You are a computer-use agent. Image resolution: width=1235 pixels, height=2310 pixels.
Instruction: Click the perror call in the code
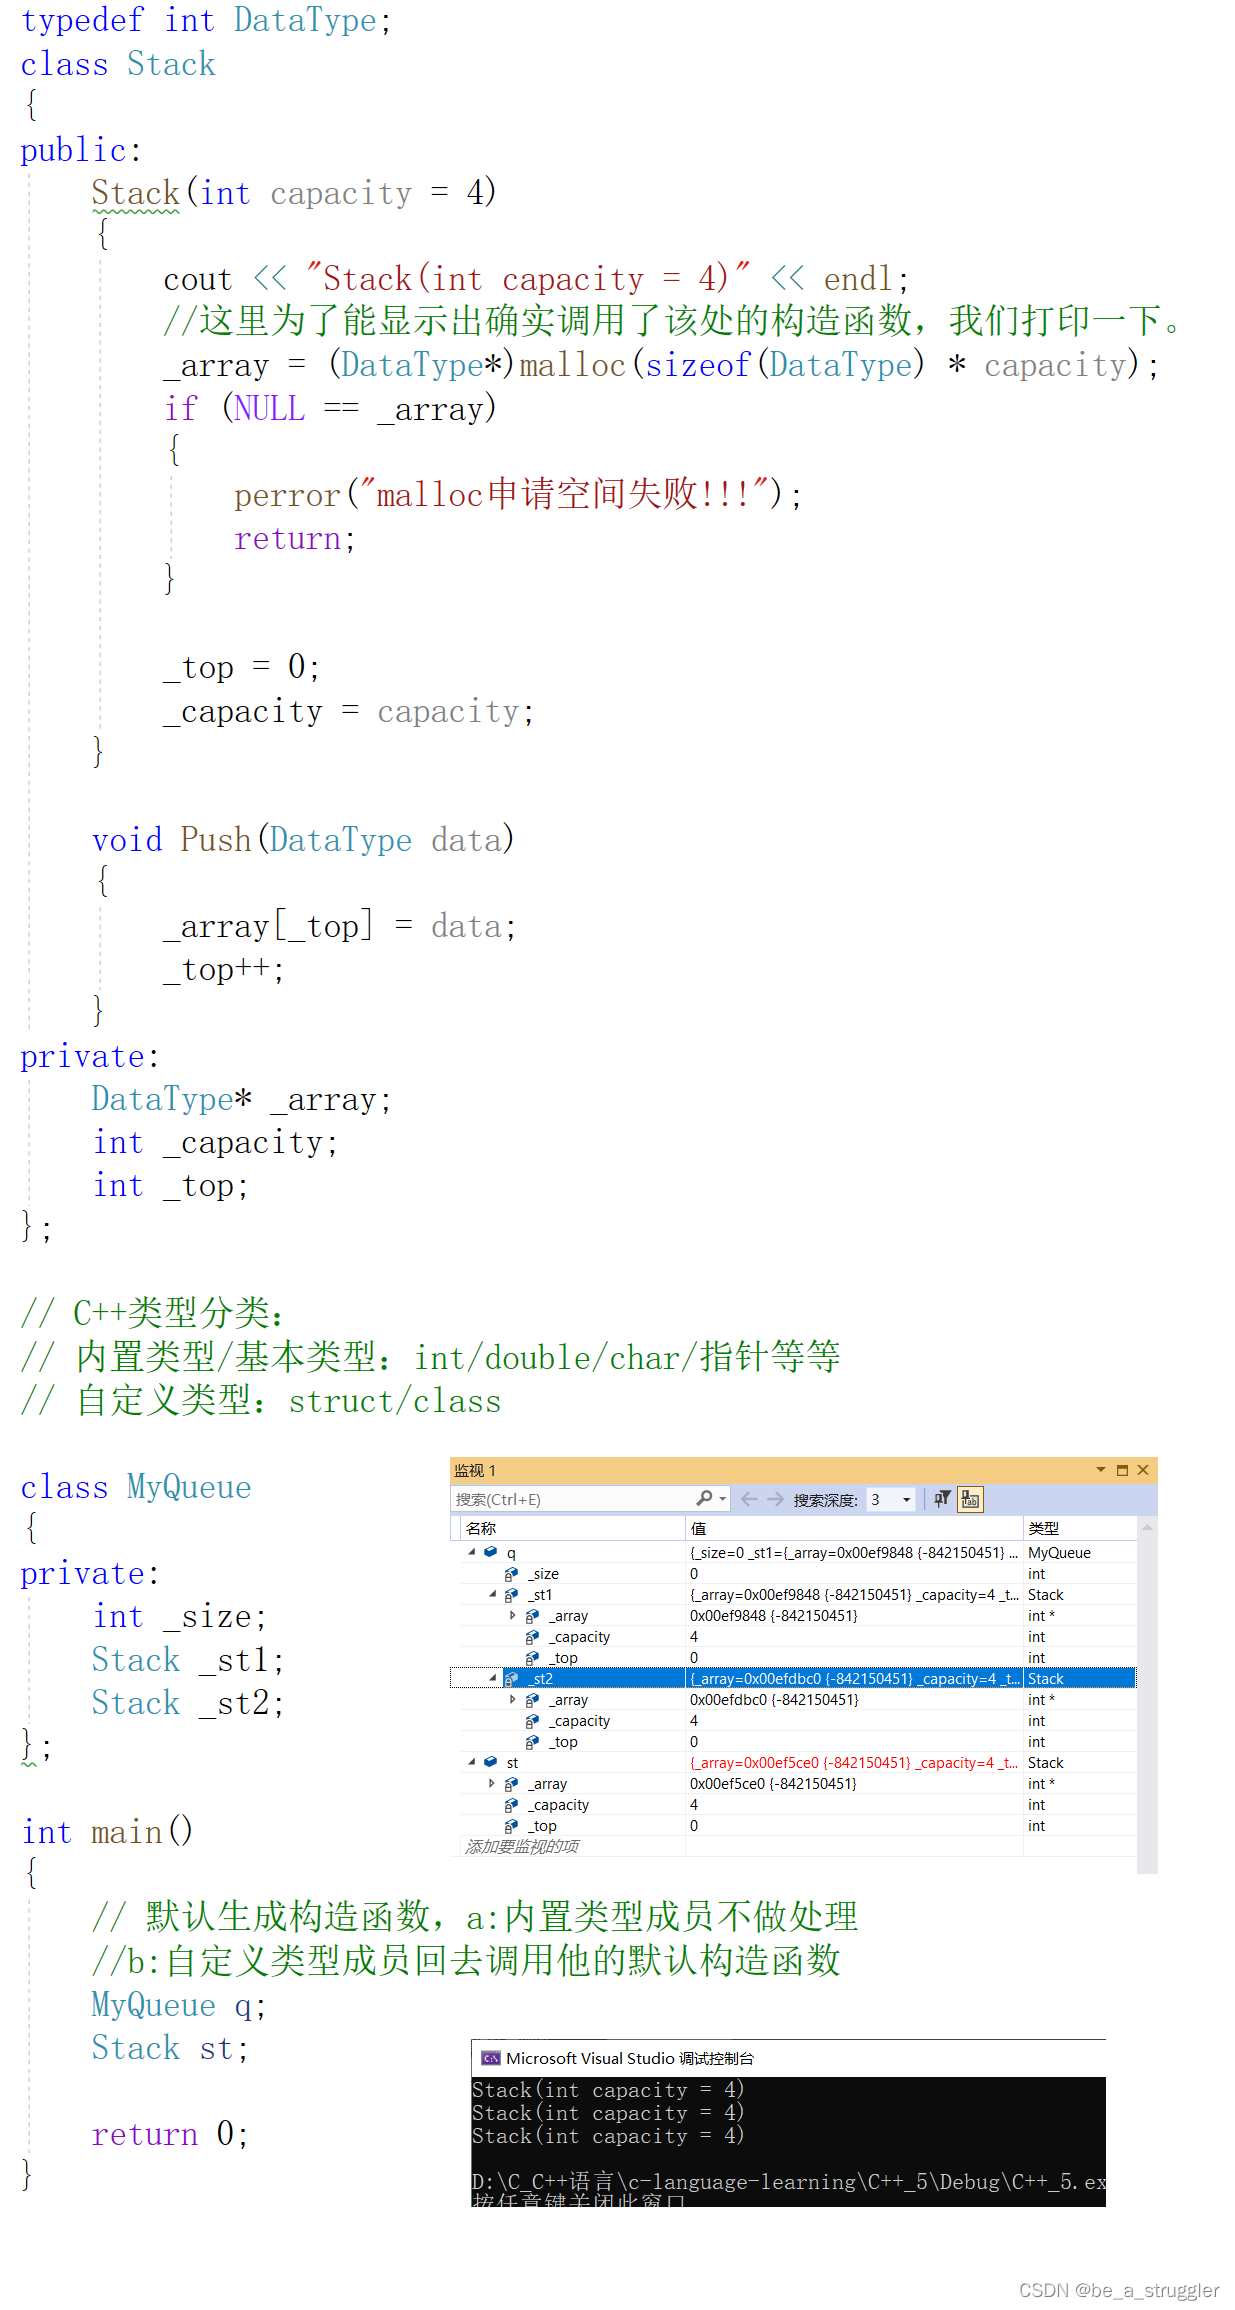pyautogui.click(x=288, y=495)
